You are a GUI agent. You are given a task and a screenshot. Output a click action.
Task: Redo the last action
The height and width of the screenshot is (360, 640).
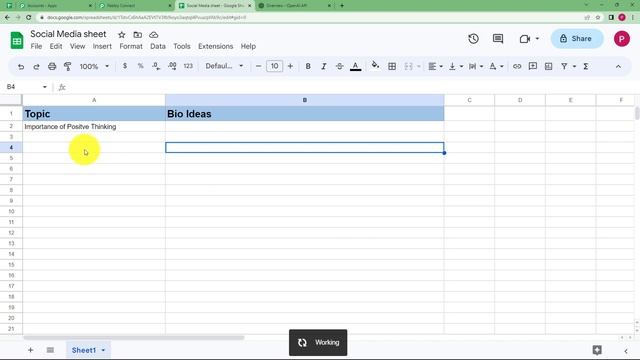point(36,67)
